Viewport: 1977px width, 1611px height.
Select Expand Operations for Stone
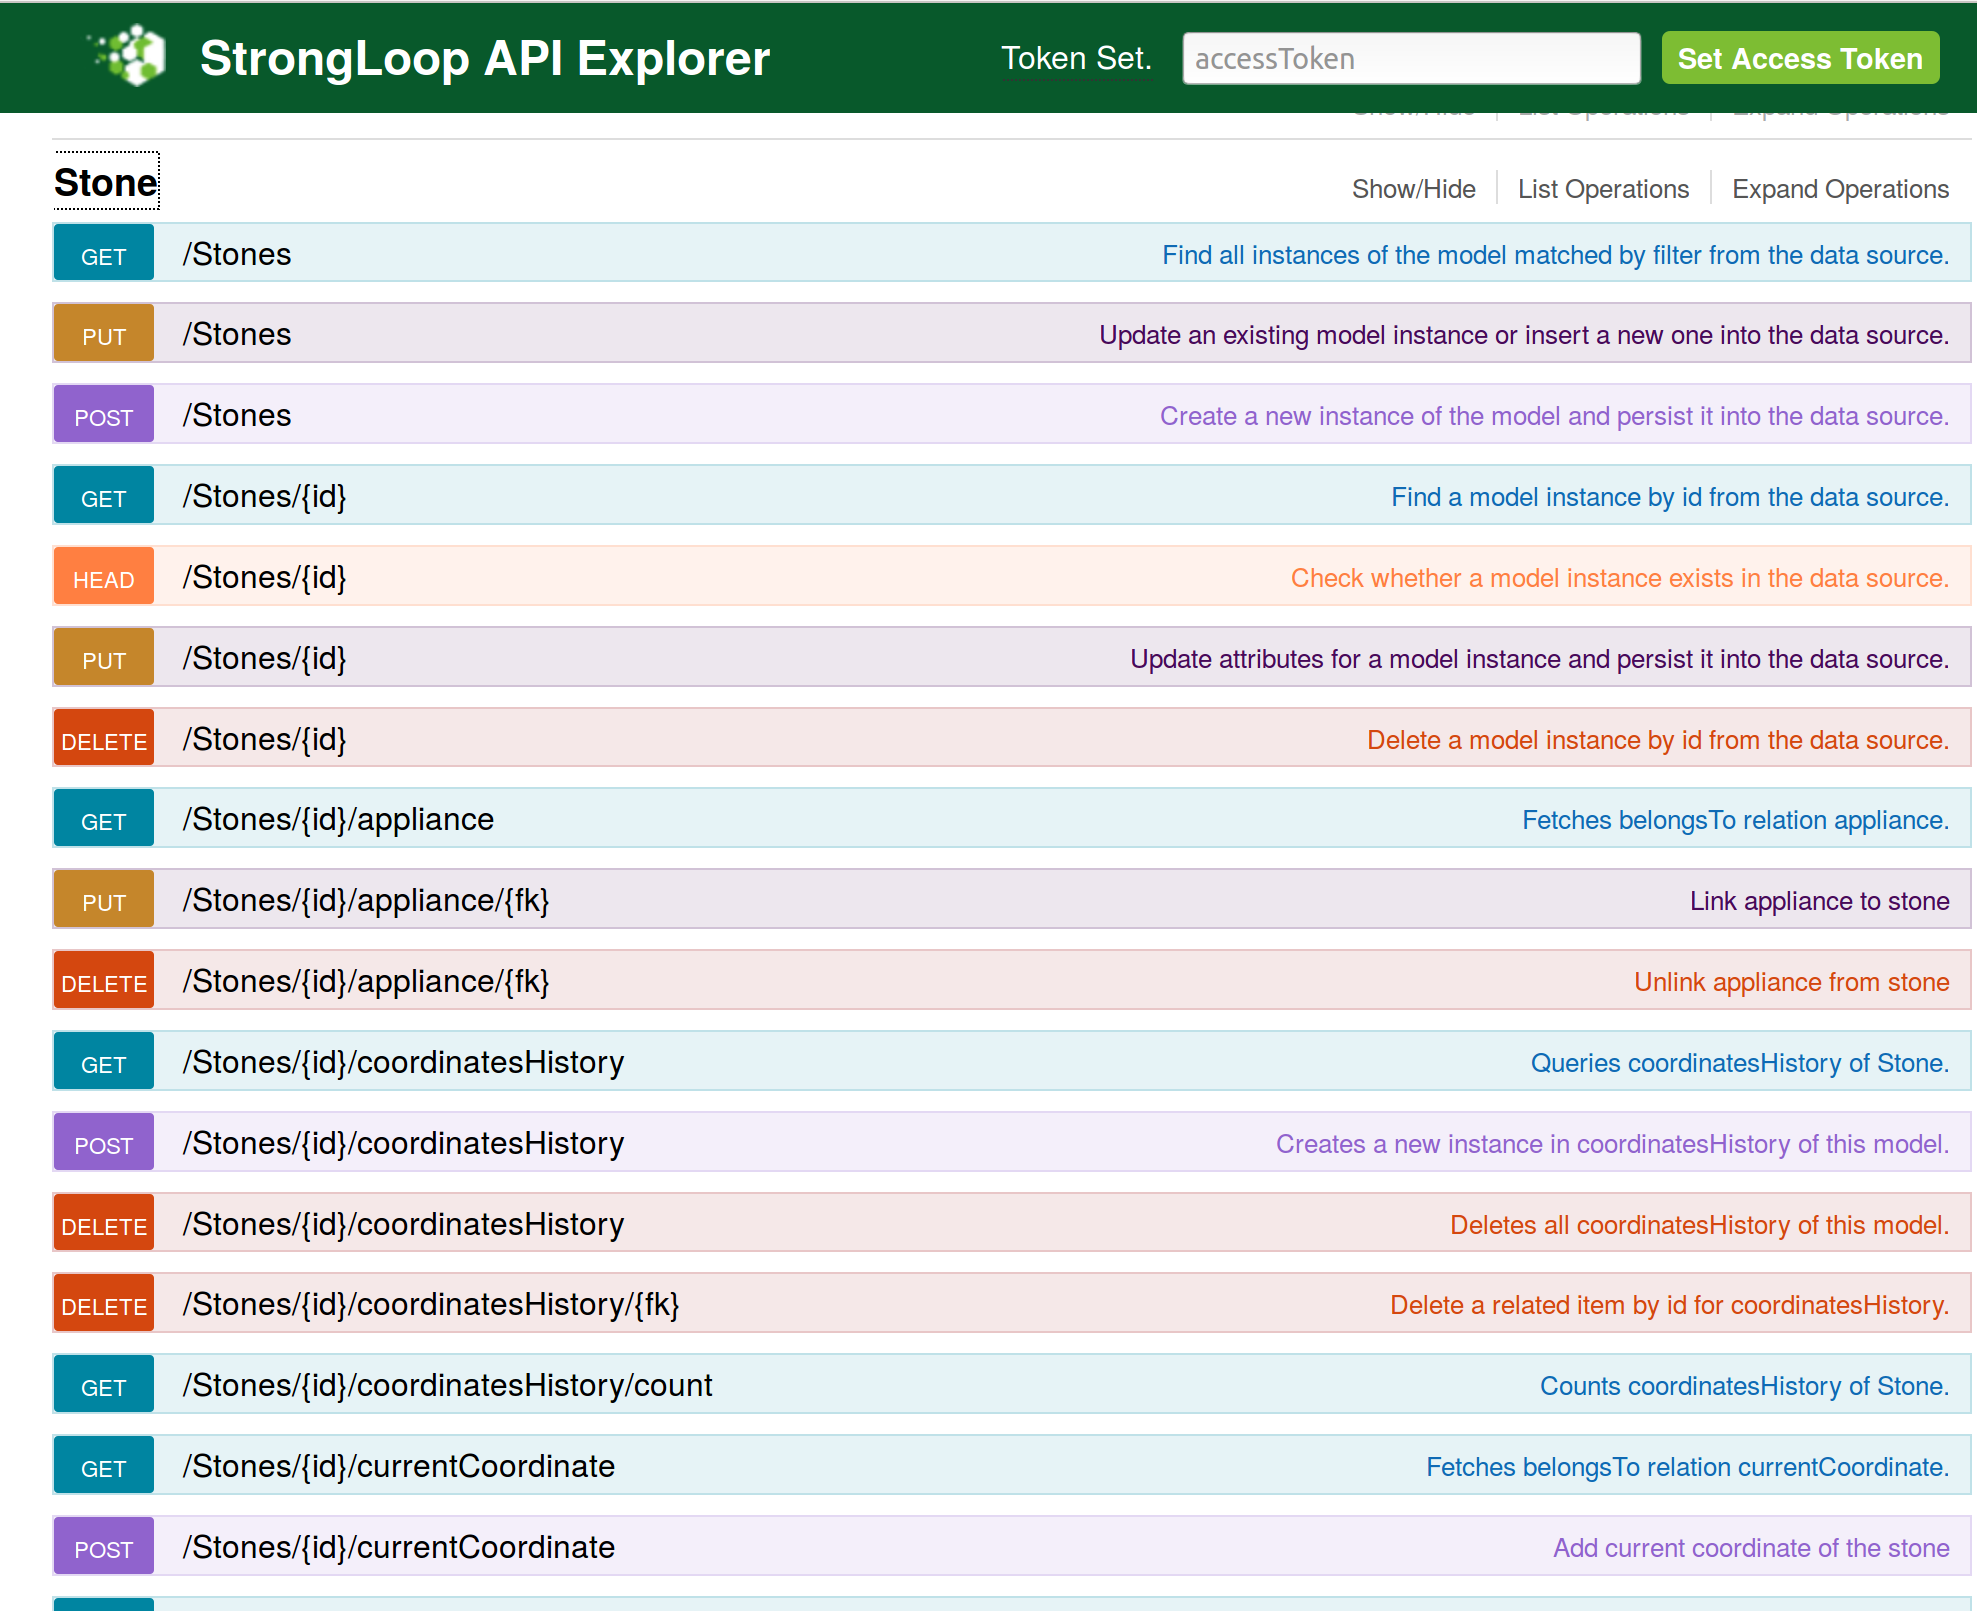tap(1840, 189)
